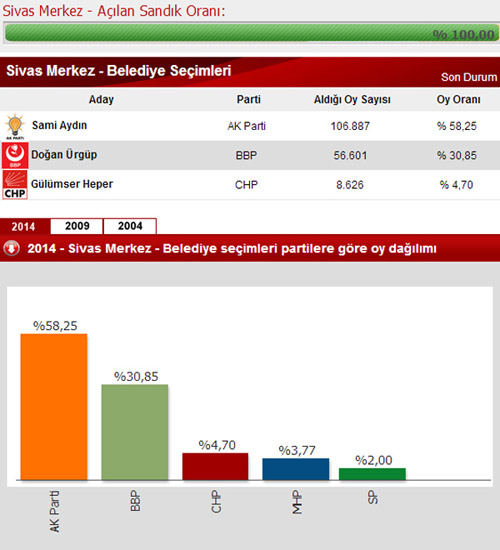Click the green SP bar

click(x=372, y=474)
